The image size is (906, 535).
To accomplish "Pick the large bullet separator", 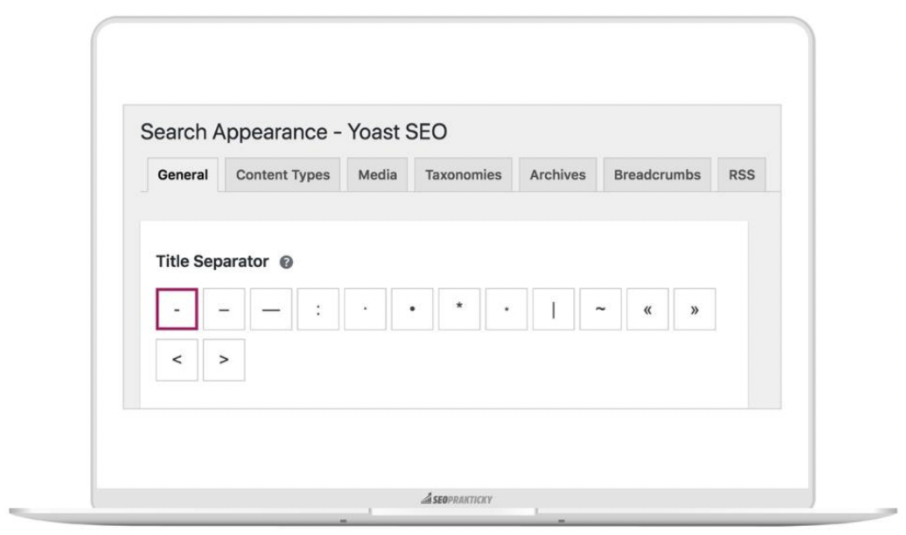I will 412,309.
